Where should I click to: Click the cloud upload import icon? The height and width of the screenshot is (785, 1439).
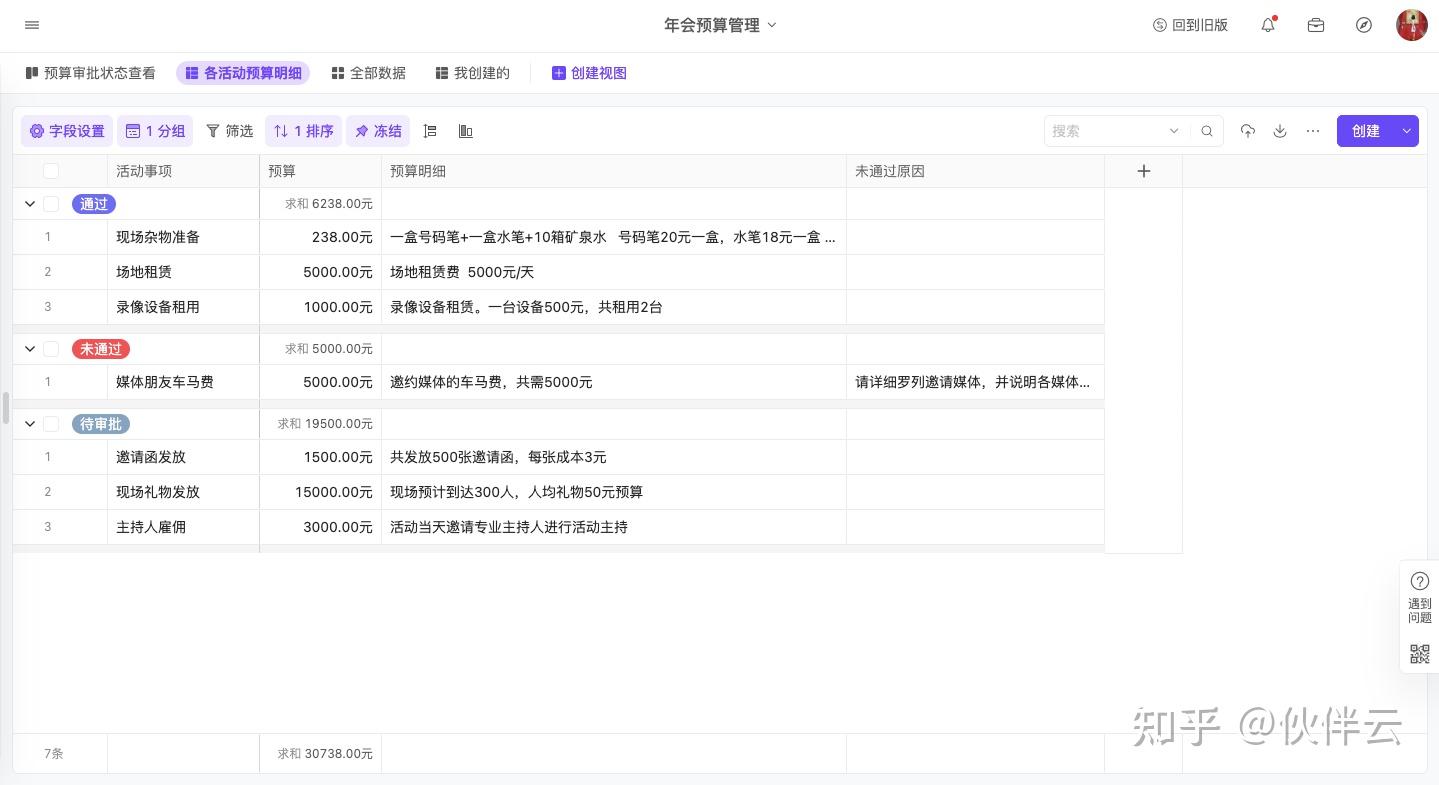pos(1247,131)
